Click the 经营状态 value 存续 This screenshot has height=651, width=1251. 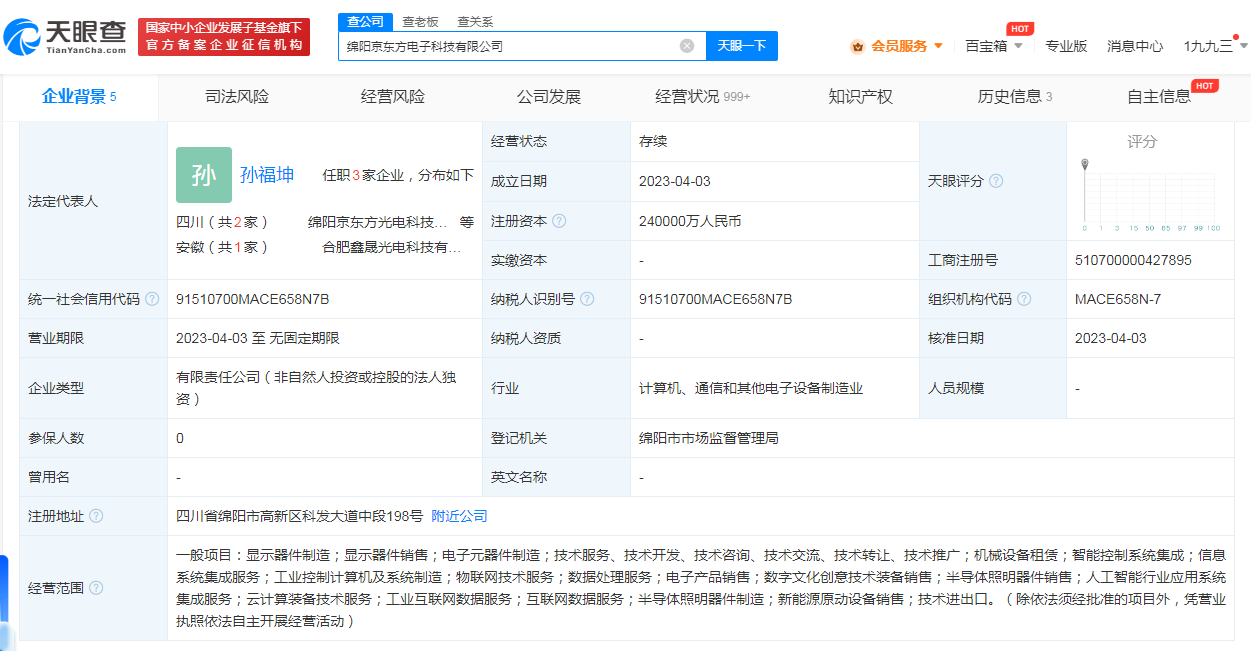click(x=653, y=142)
